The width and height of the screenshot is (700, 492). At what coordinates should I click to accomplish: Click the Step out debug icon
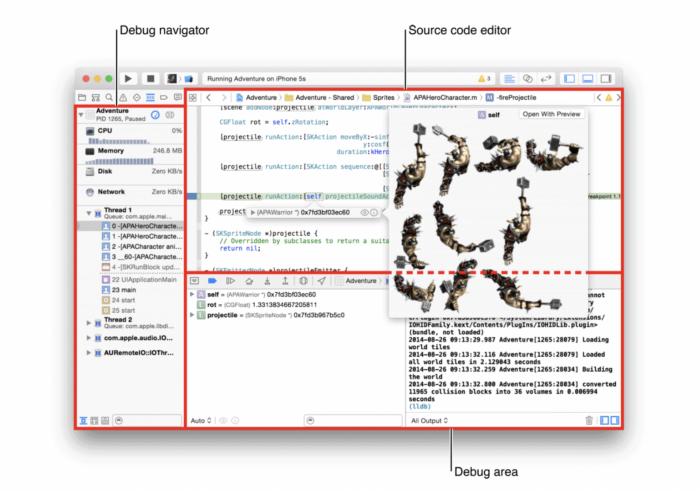click(285, 281)
